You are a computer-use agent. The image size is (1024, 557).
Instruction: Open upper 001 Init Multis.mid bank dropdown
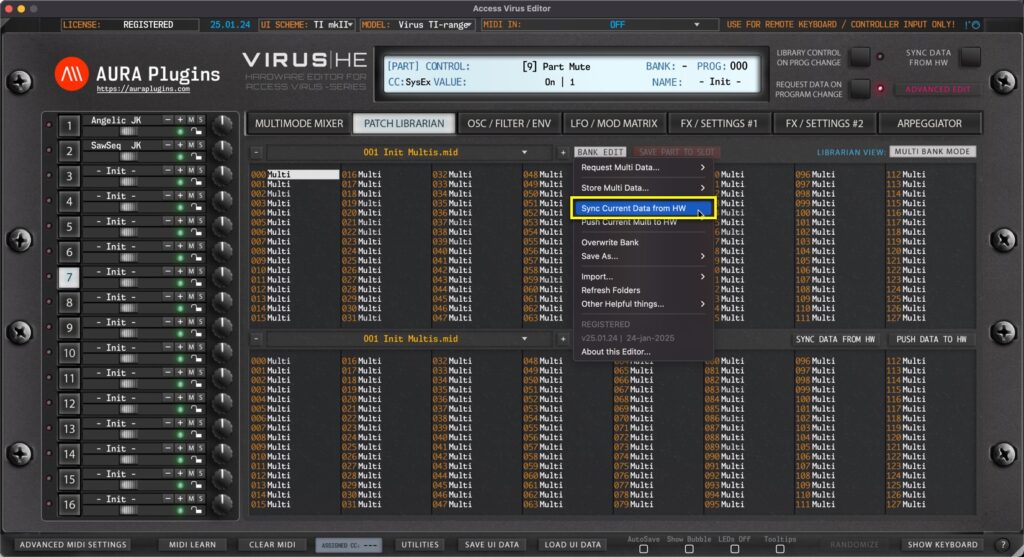[410, 152]
